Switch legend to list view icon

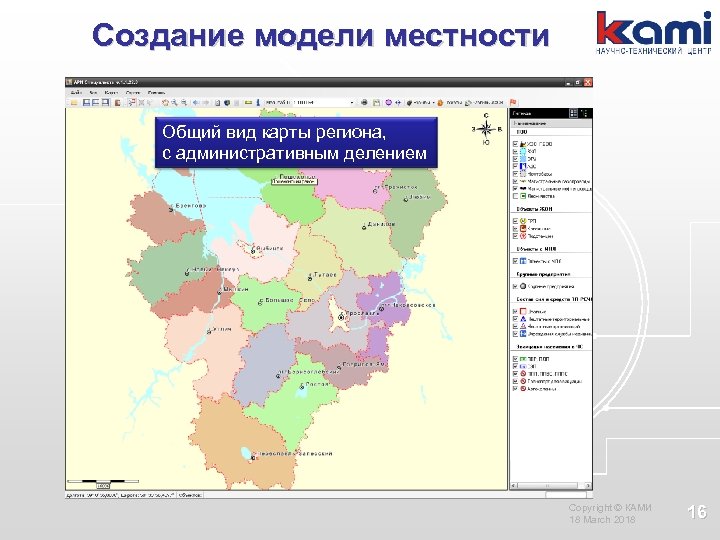pos(584,113)
